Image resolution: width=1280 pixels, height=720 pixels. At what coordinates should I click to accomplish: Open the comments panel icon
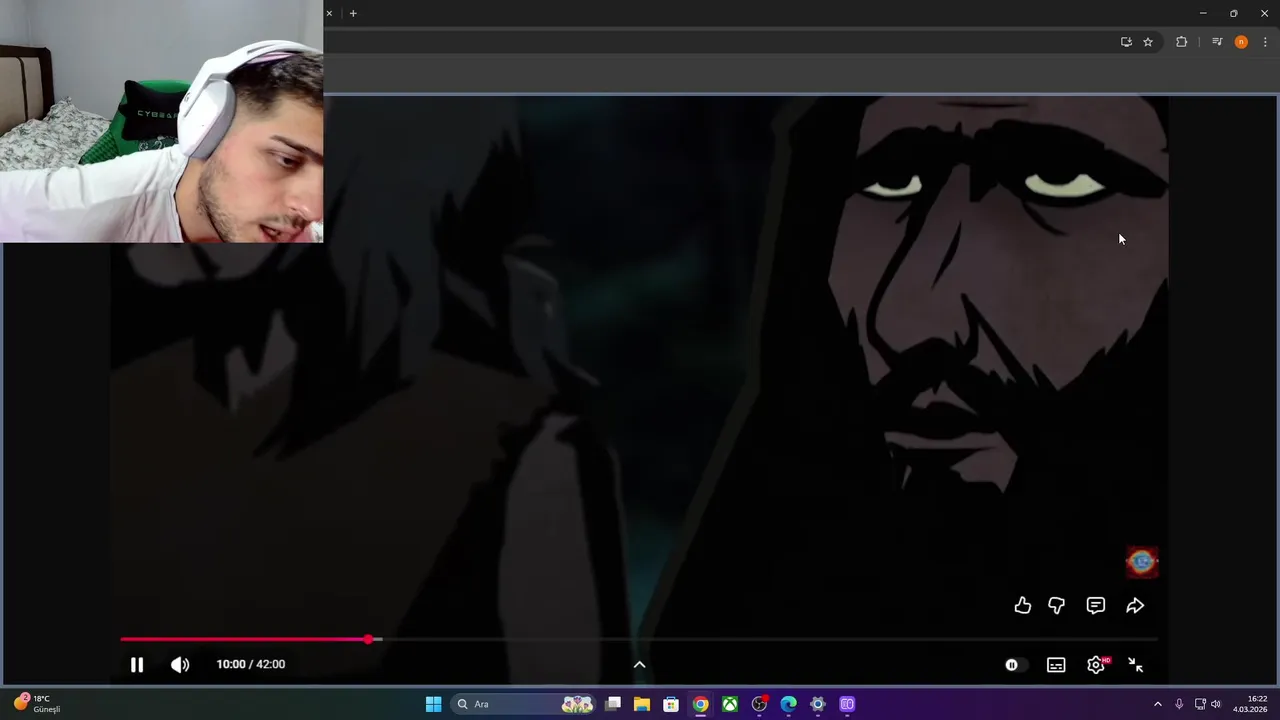tap(1096, 605)
